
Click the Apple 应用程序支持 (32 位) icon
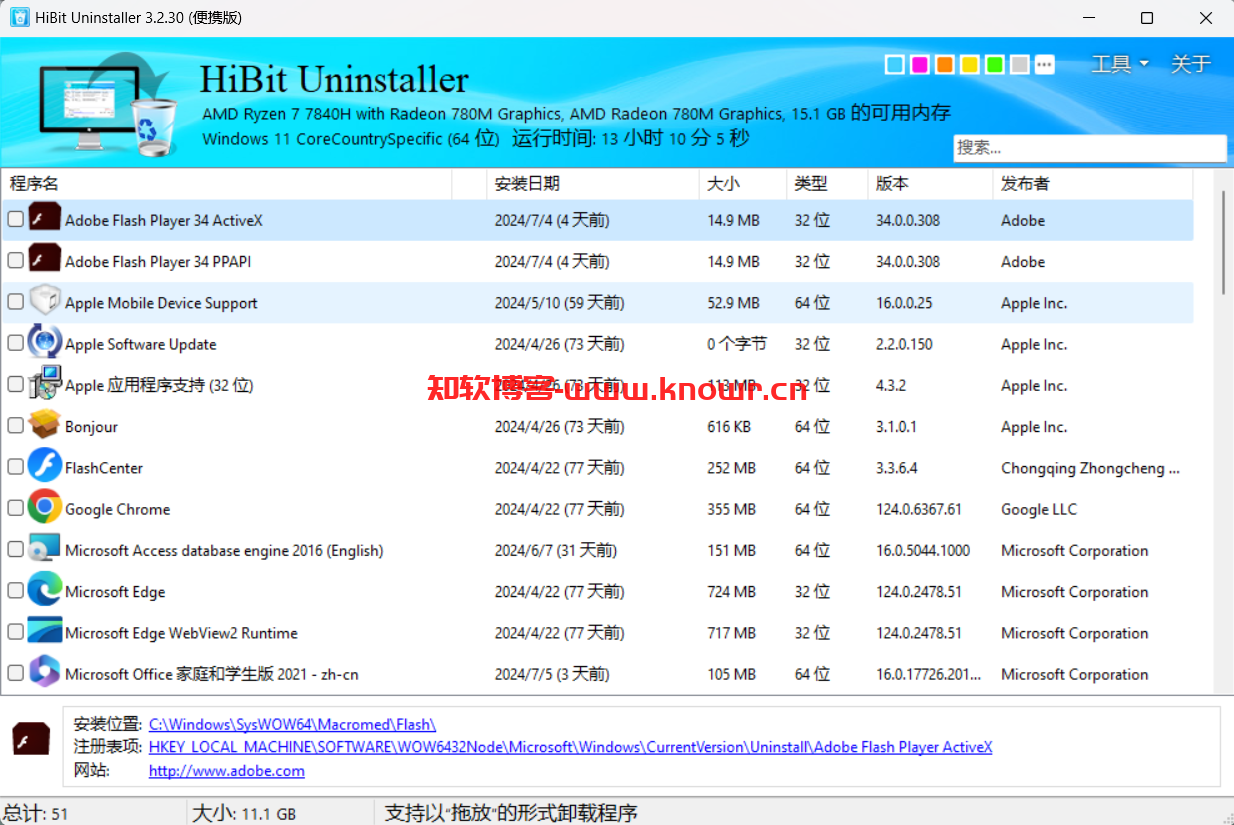pyautogui.click(x=45, y=384)
